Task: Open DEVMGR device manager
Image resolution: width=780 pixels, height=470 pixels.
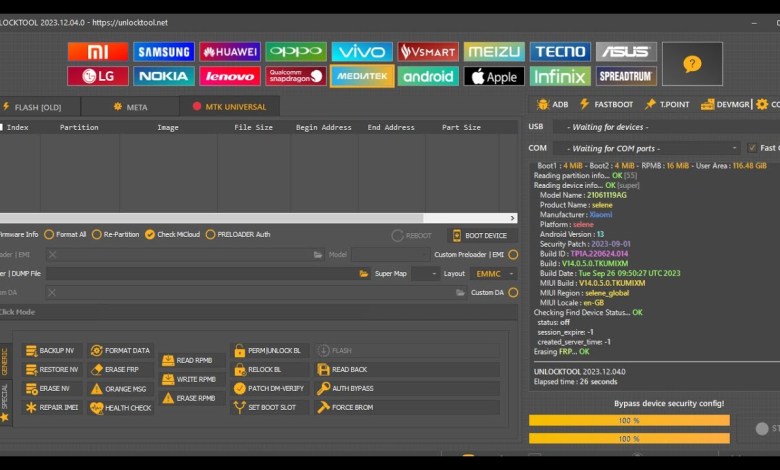Action: coord(725,104)
